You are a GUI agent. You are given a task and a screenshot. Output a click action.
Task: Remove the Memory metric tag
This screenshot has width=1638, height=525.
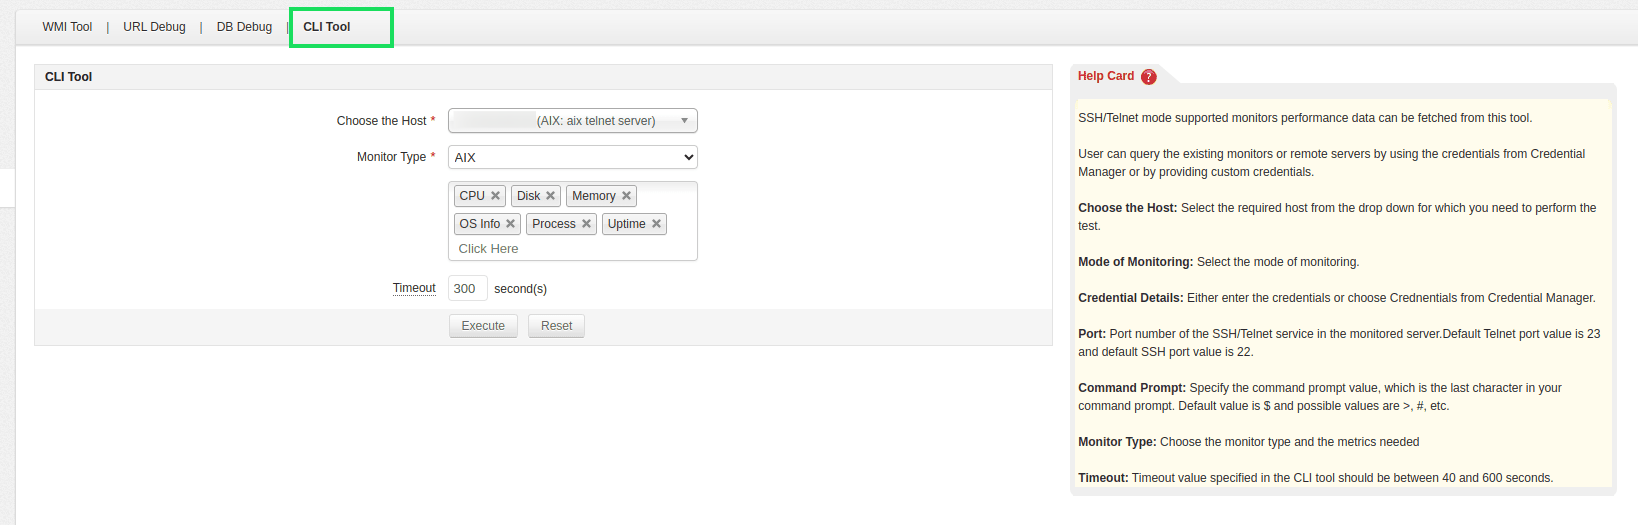626,196
